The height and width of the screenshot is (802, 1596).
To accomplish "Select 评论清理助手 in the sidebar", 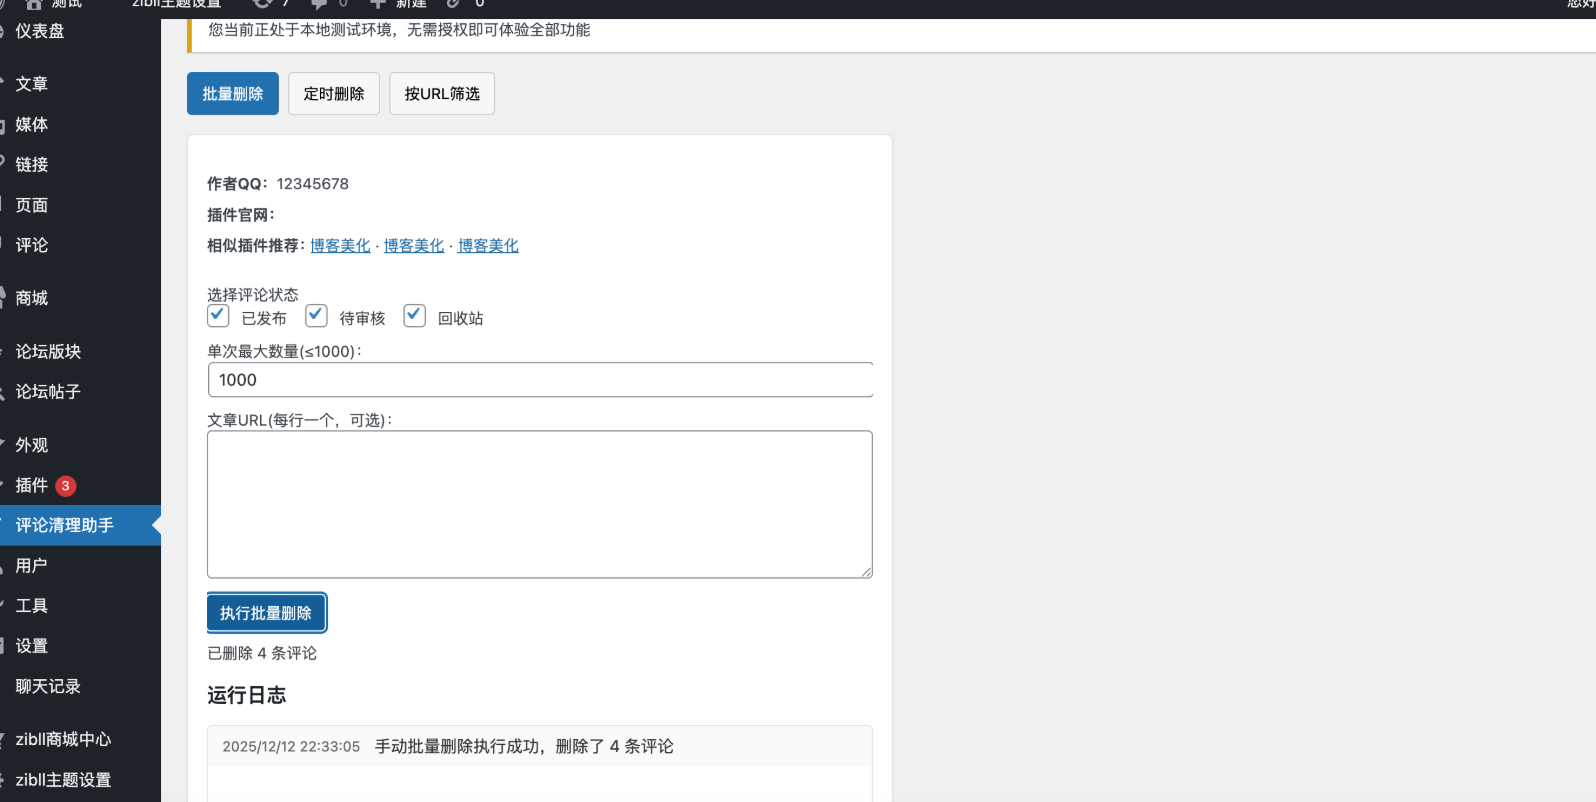I will pos(80,525).
